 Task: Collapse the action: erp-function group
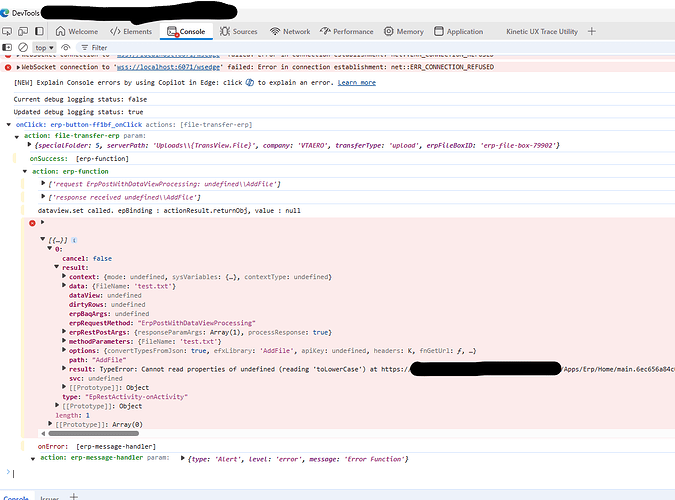point(25,171)
